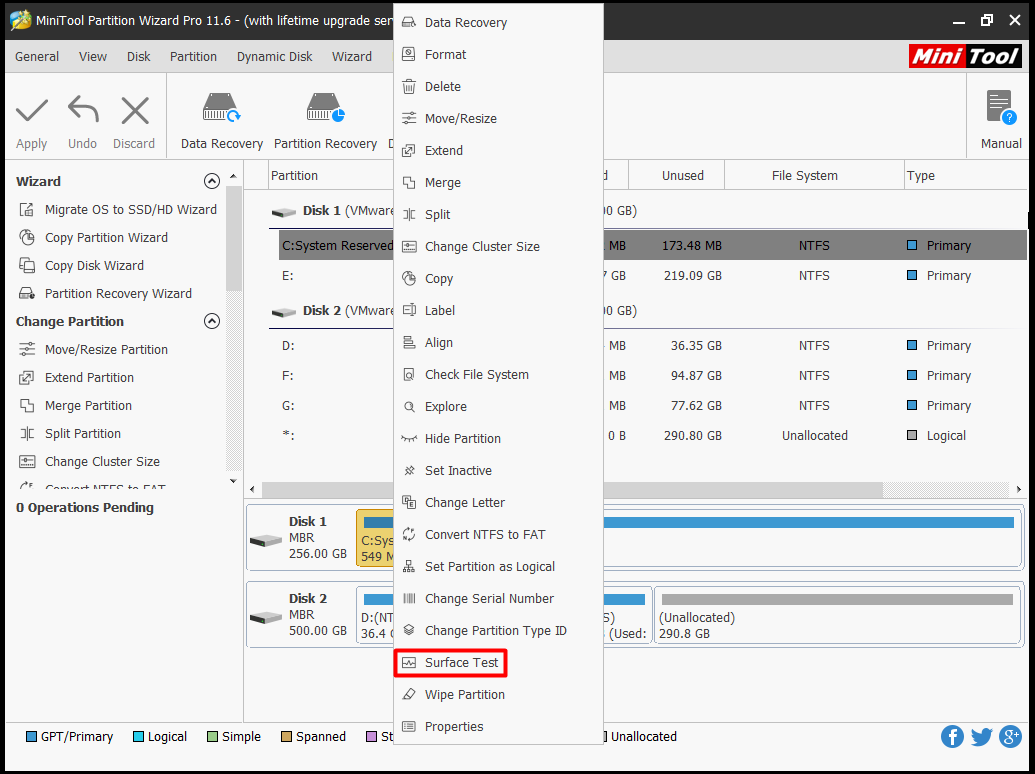Click the Discard X icon
1035x774 pixels.
(135, 110)
